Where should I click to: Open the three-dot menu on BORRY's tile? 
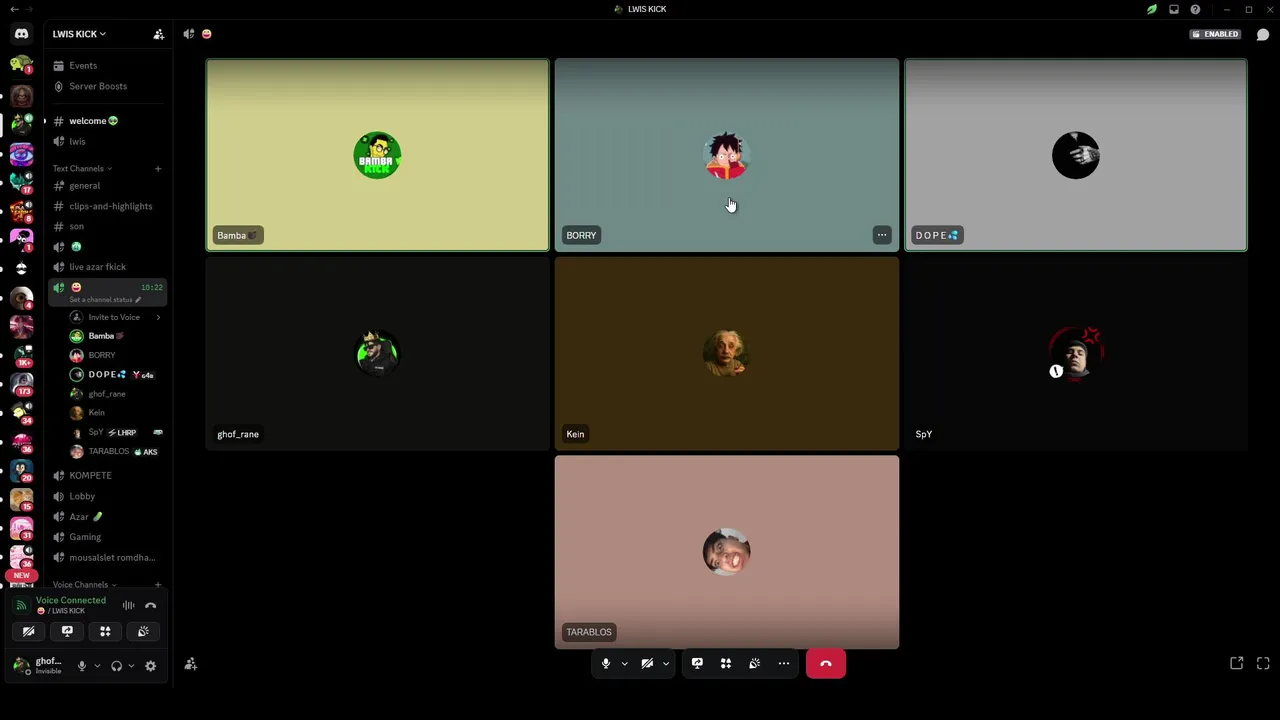(882, 235)
